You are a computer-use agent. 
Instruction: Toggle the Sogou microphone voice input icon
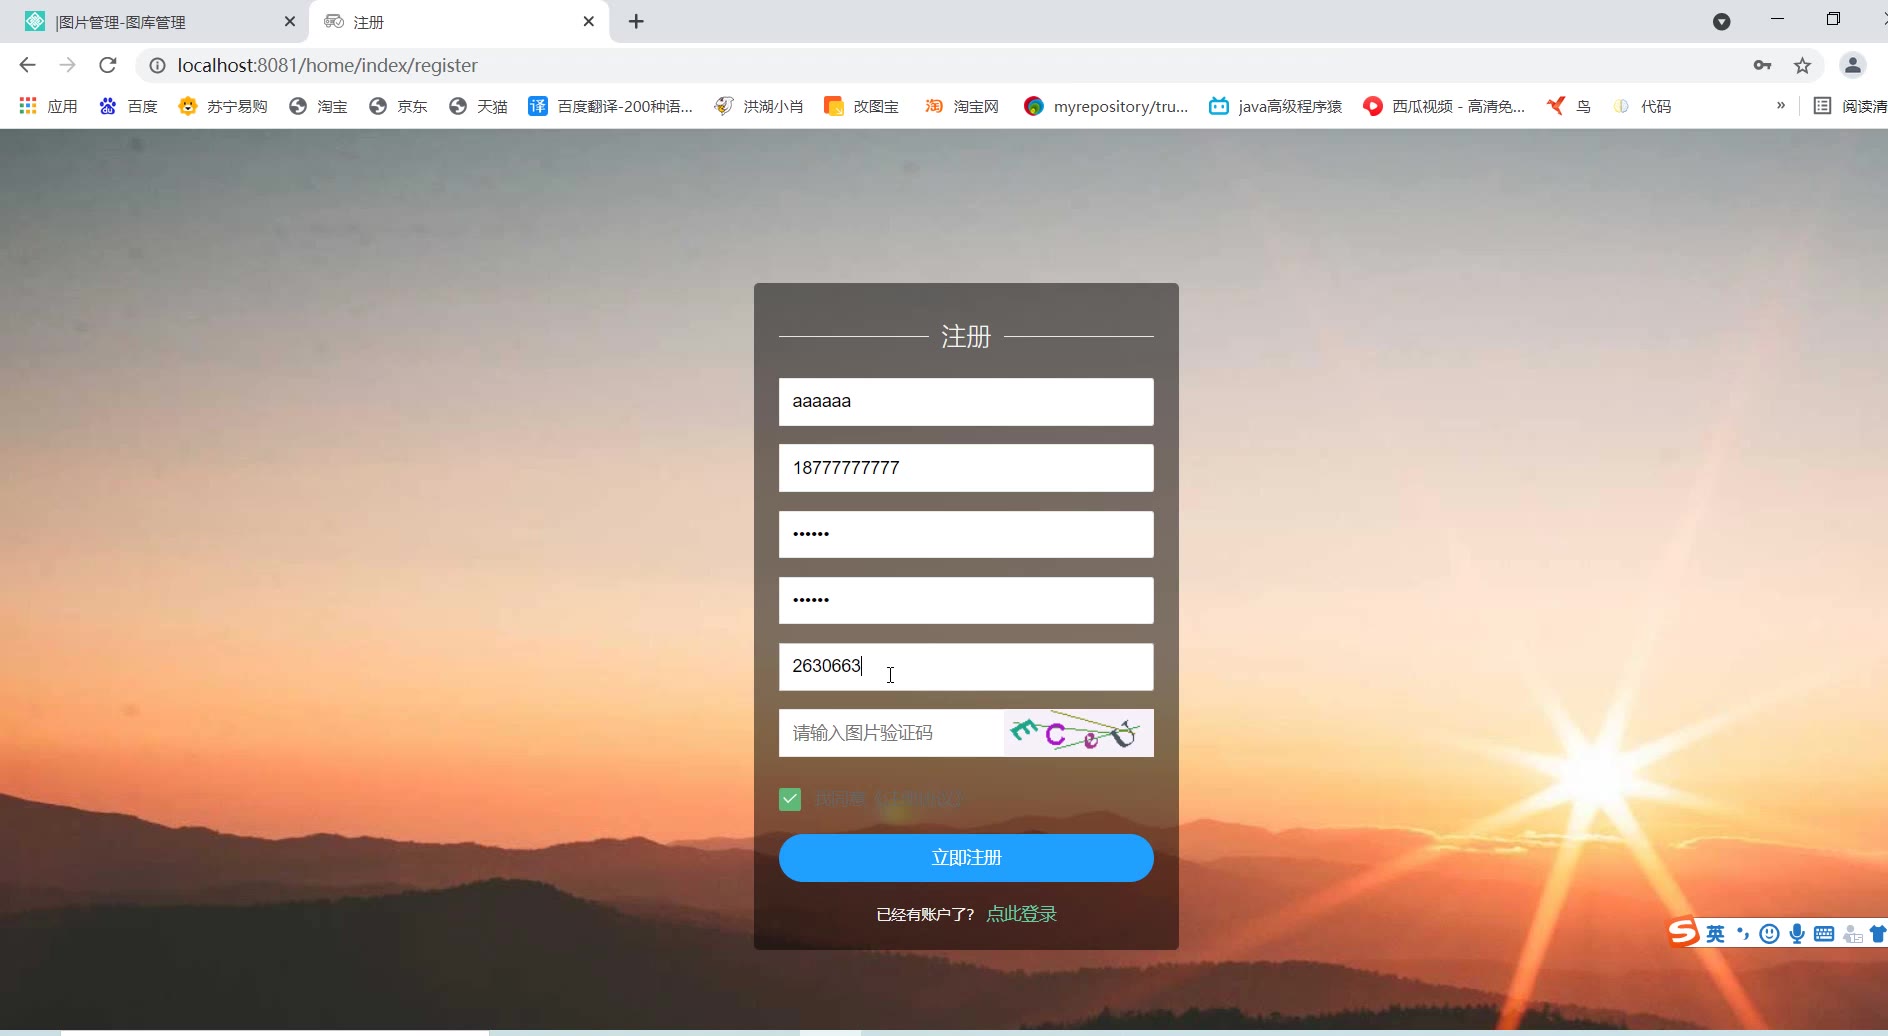1797,934
